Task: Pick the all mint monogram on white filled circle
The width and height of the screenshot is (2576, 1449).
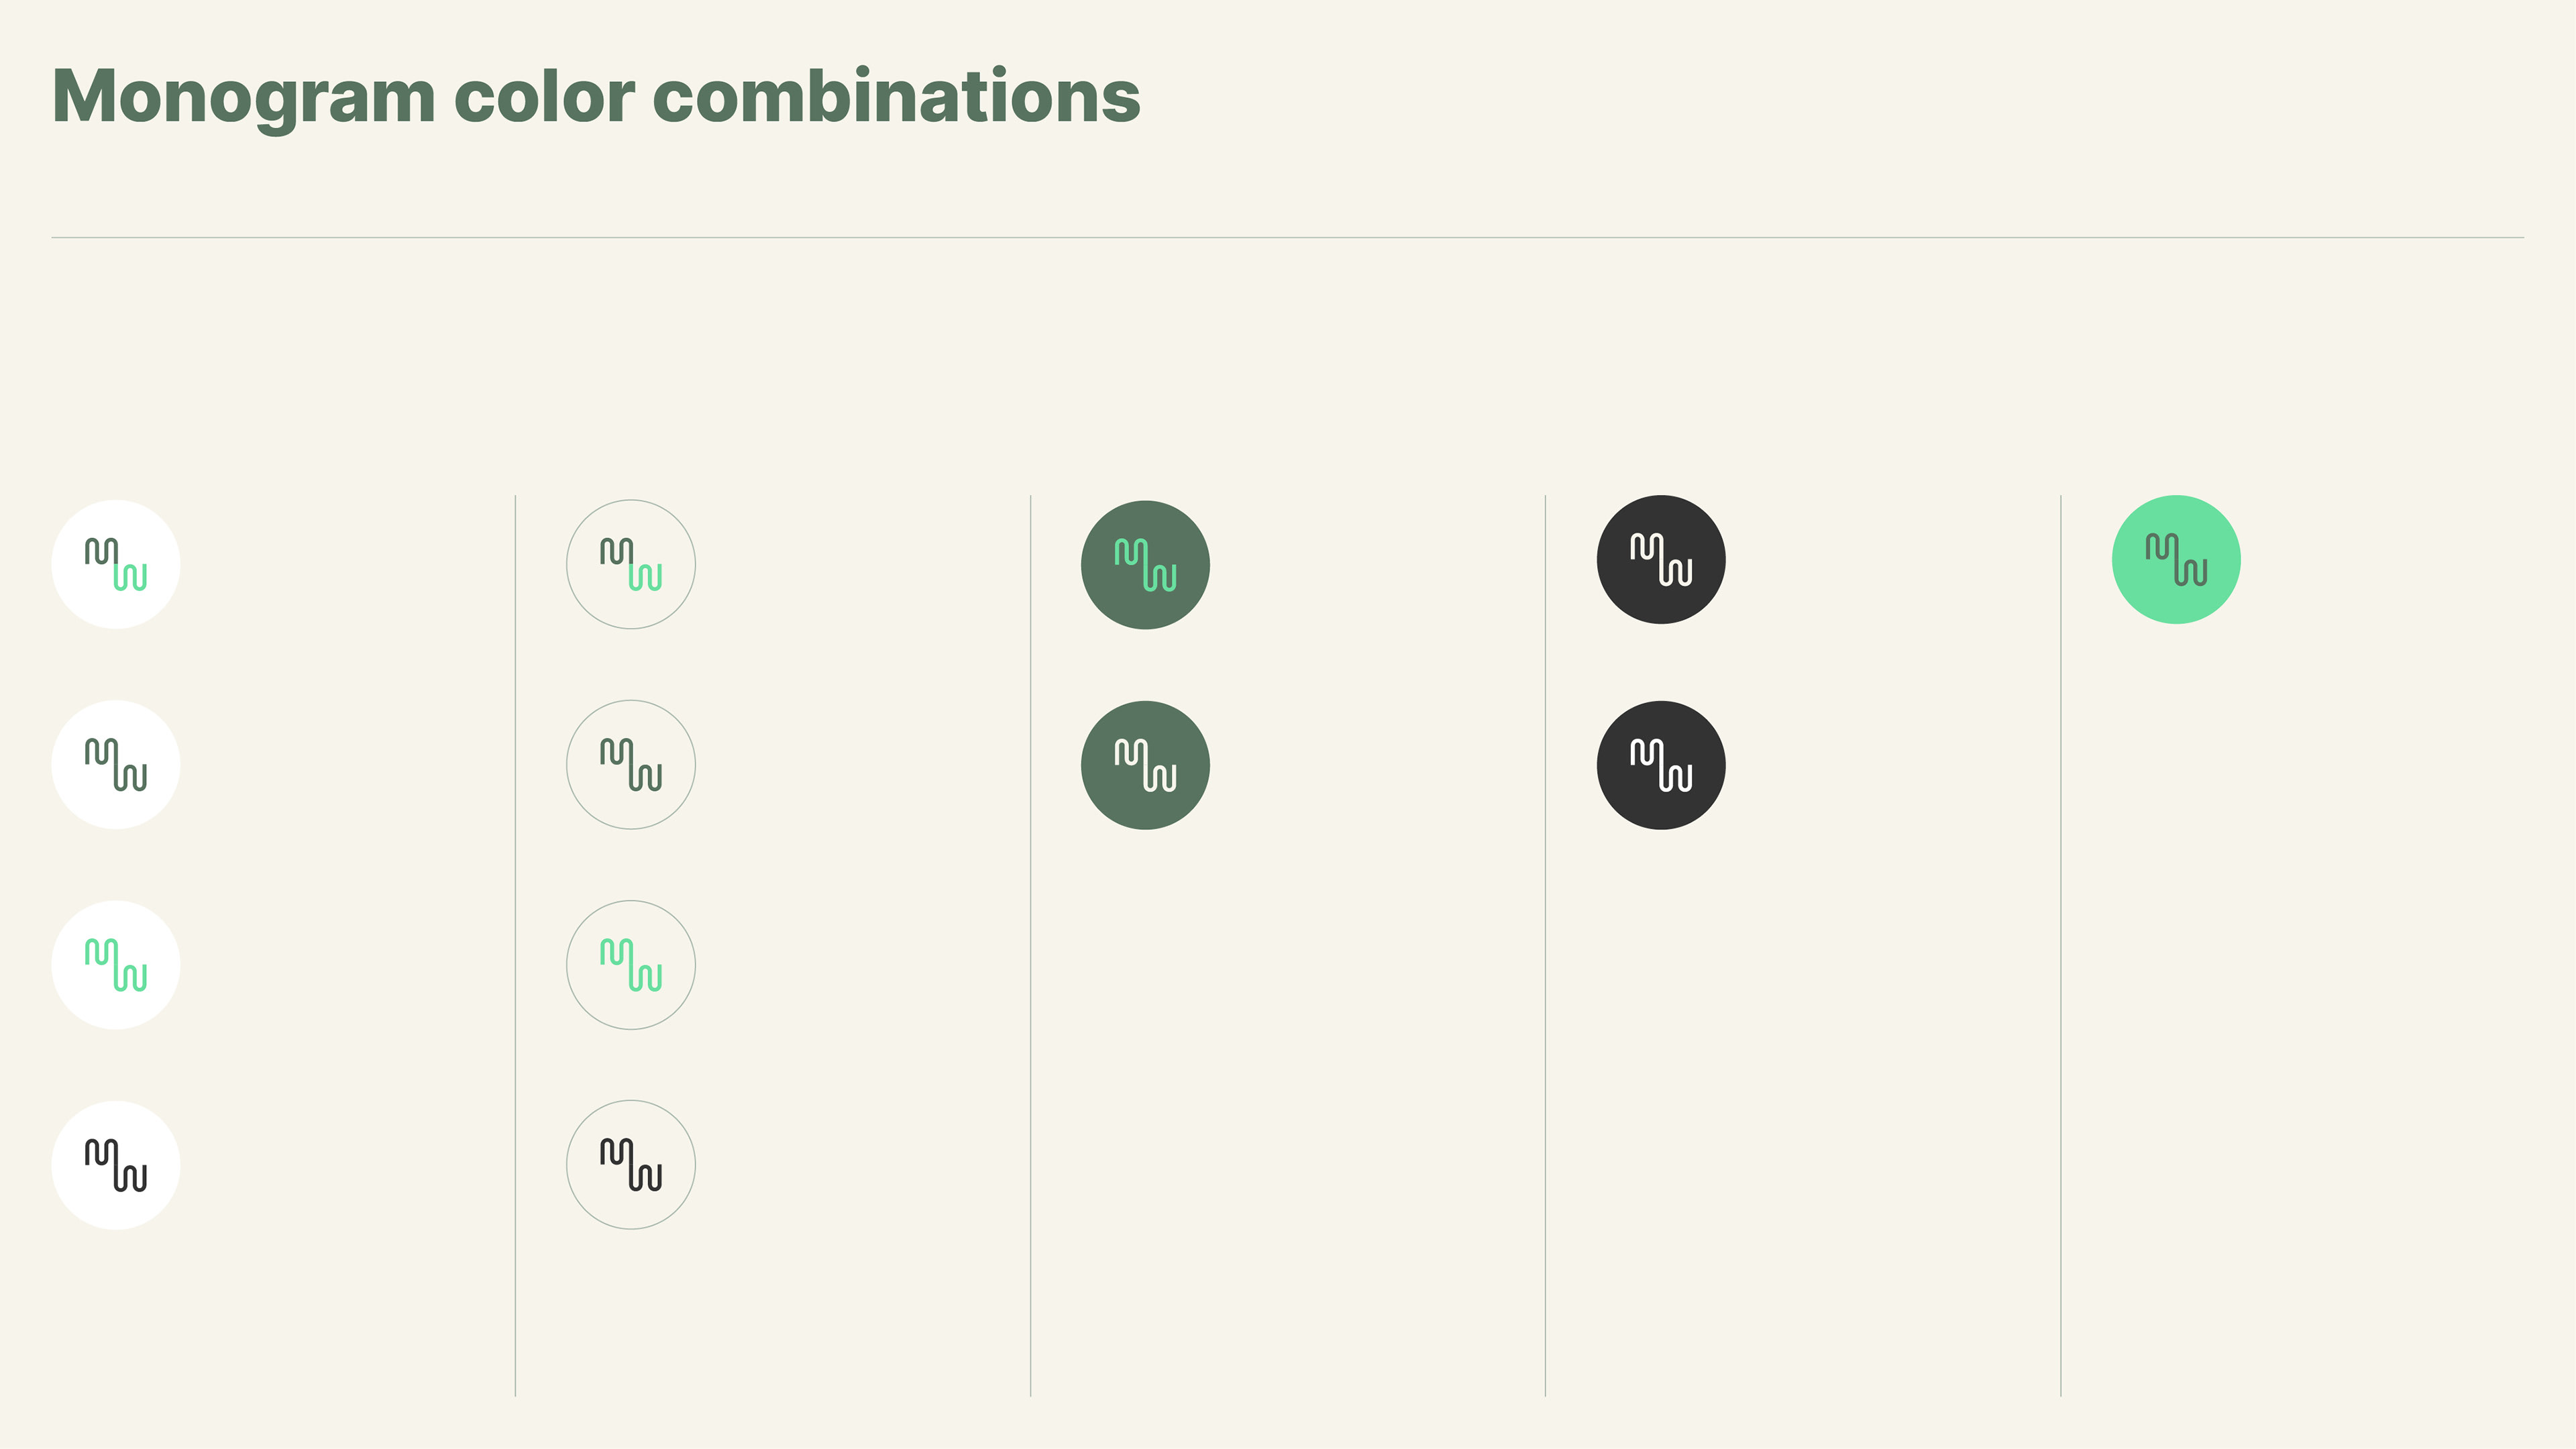Action: tap(116, 964)
